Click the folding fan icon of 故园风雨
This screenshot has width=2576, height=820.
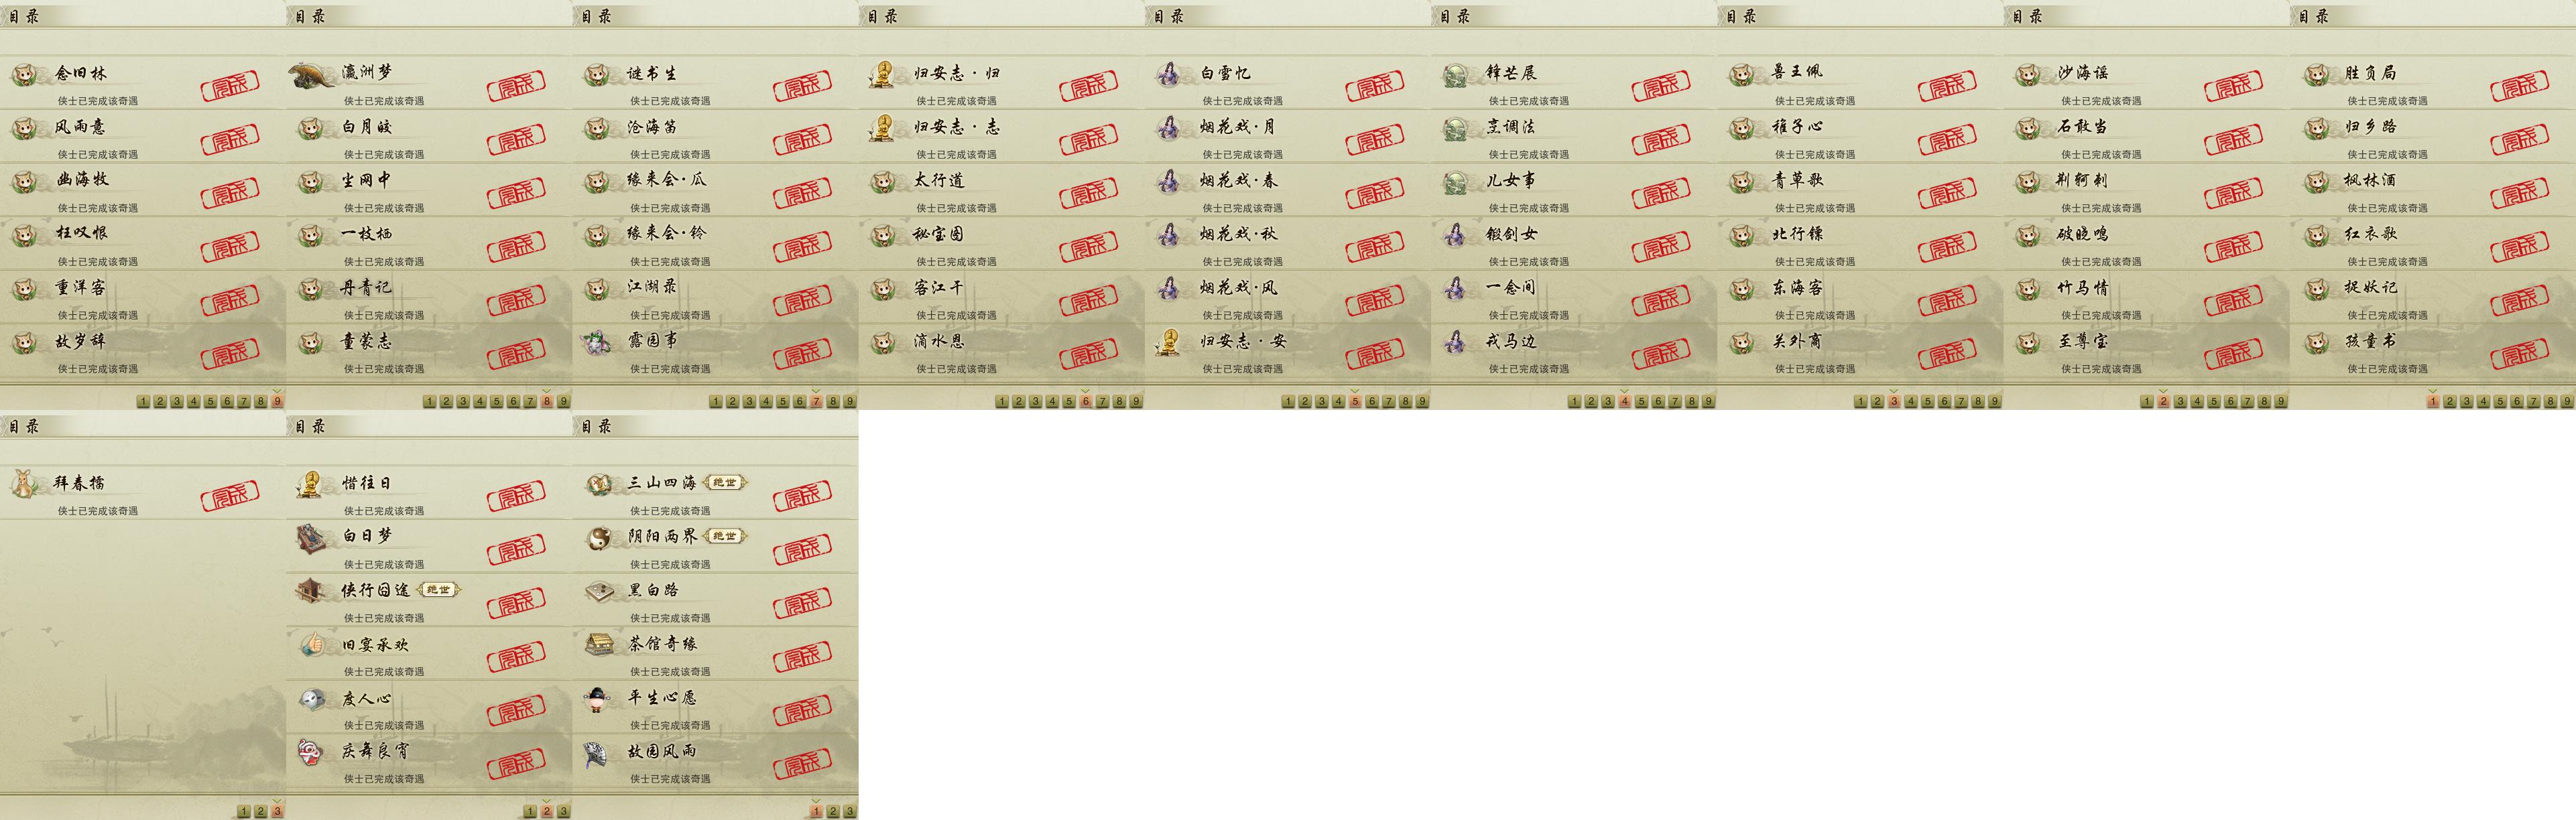(598, 752)
